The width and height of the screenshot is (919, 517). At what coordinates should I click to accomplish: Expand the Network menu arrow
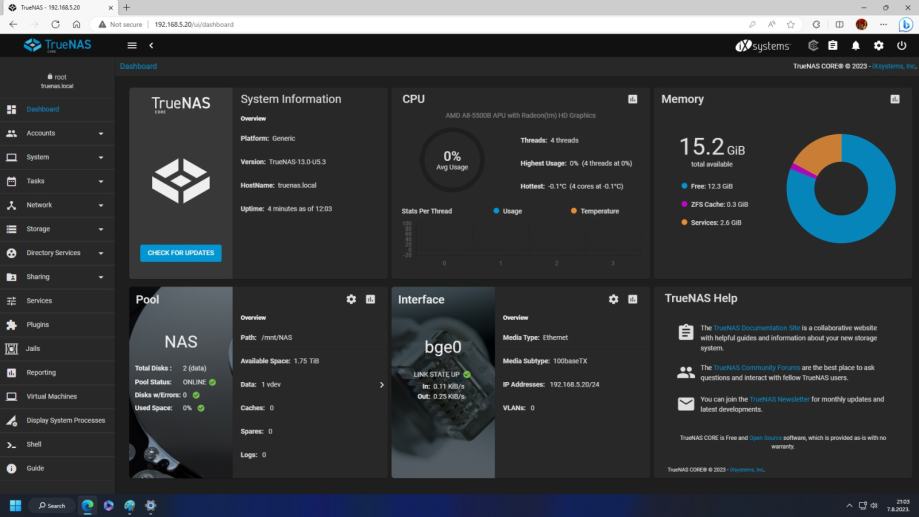101,205
